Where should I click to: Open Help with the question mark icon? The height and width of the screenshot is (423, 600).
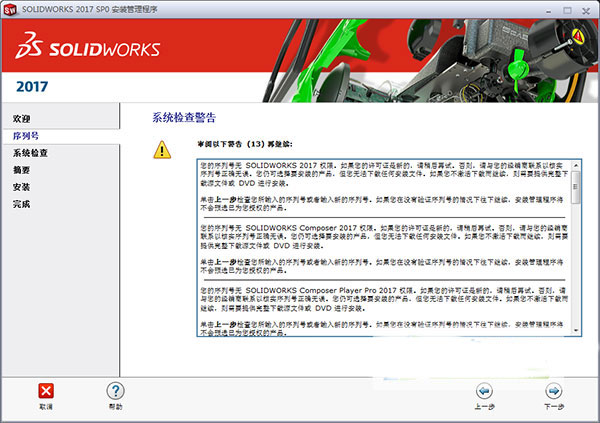(x=115, y=391)
